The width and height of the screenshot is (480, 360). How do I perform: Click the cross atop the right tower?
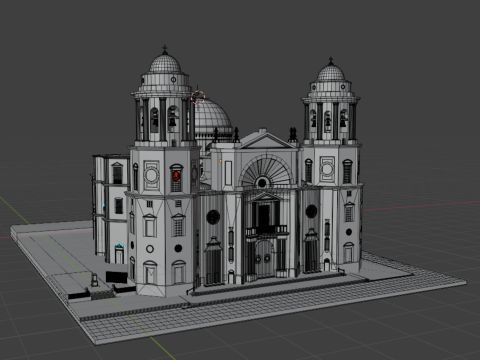coord(331,61)
